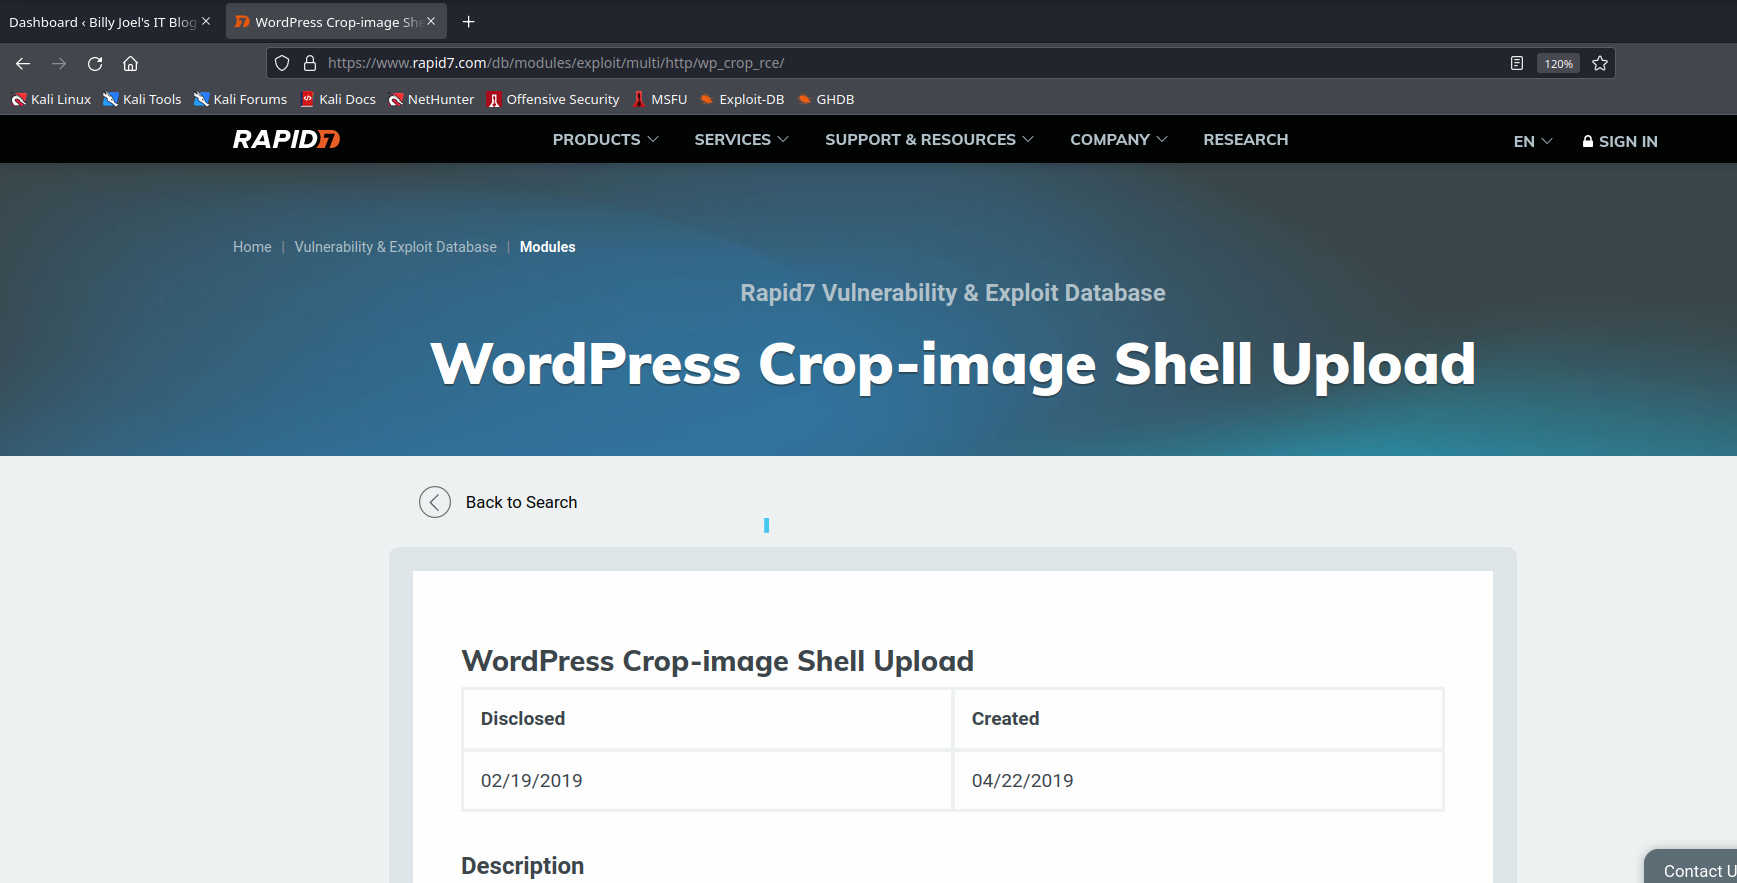Image resolution: width=1737 pixels, height=883 pixels.
Task: Open the Research menu item
Action: point(1245,140)
